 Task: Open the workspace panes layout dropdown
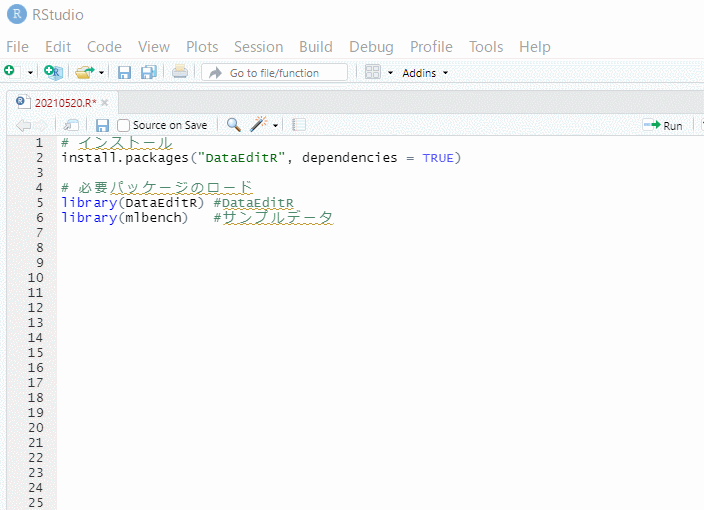pos(378,72)
